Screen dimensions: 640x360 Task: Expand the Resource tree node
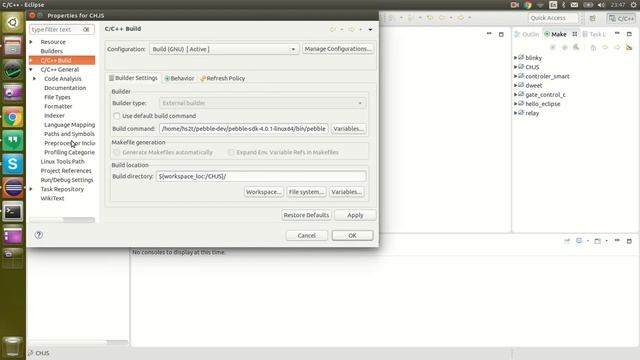tap(31, 42)
